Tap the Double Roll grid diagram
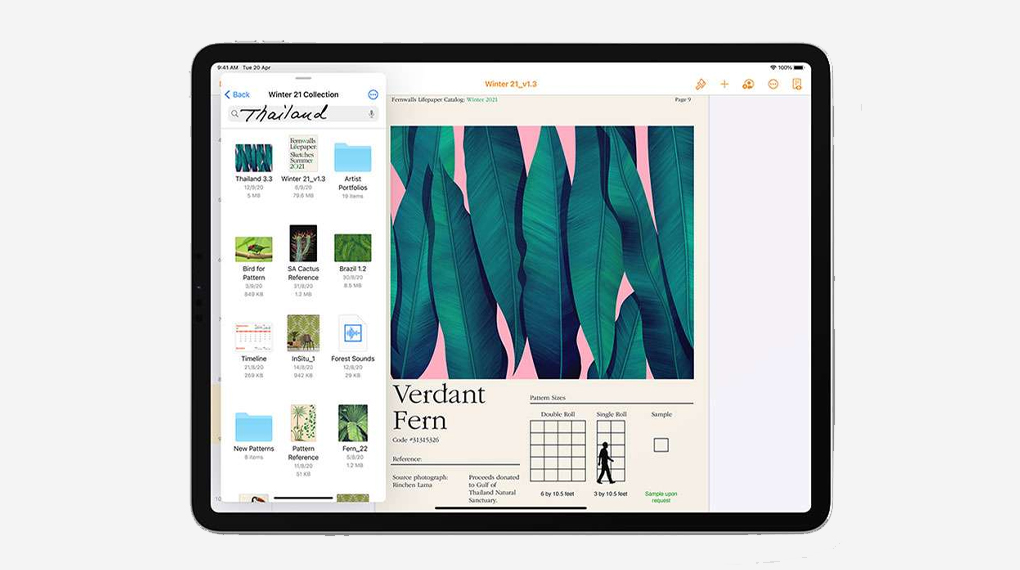 tap(557, 451)
